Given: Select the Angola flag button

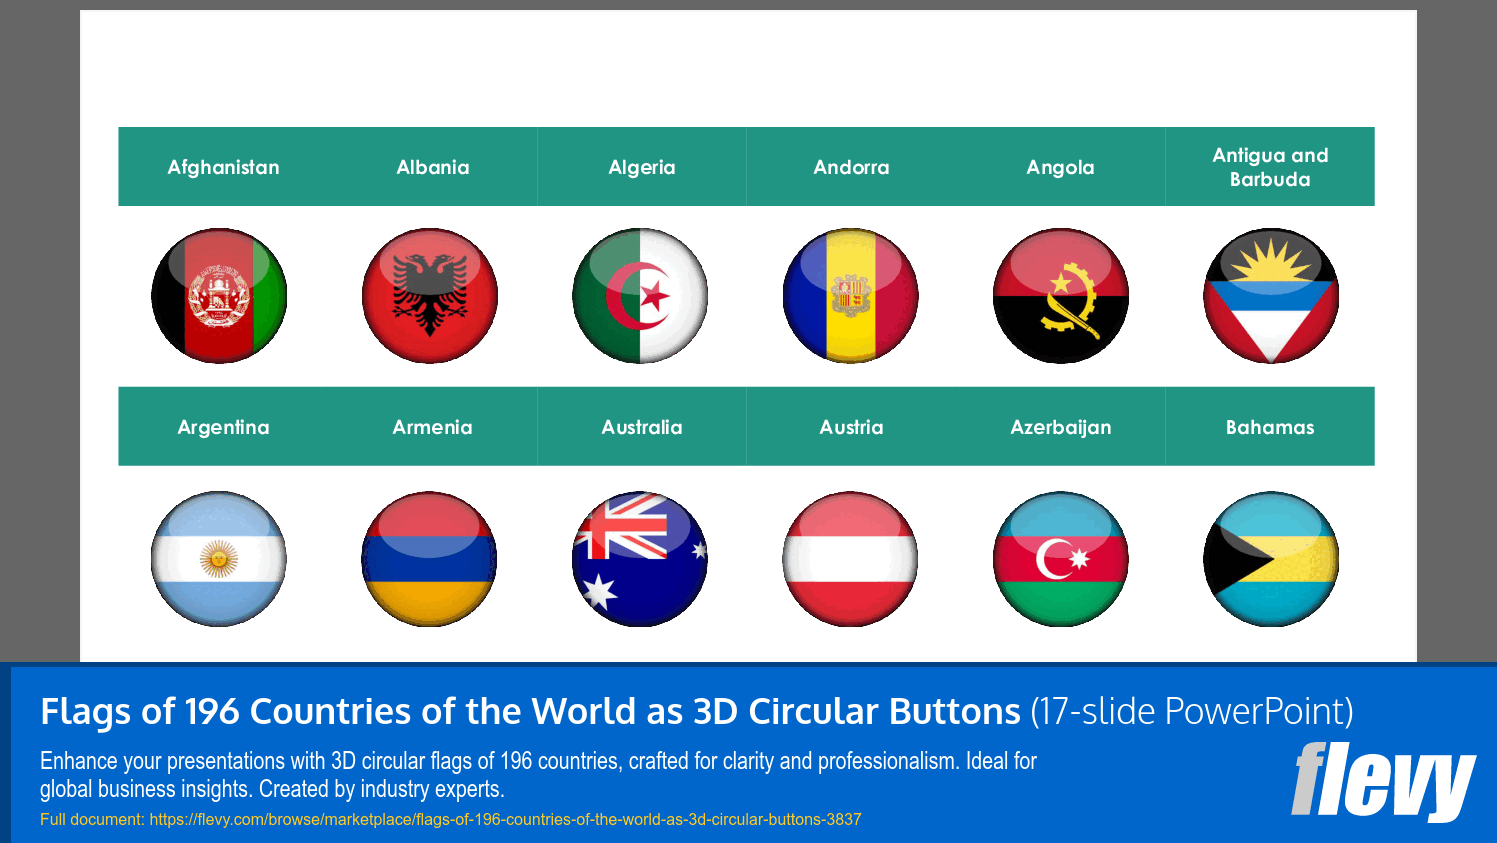Looking at the screenshot, I should pos(1061,295).
